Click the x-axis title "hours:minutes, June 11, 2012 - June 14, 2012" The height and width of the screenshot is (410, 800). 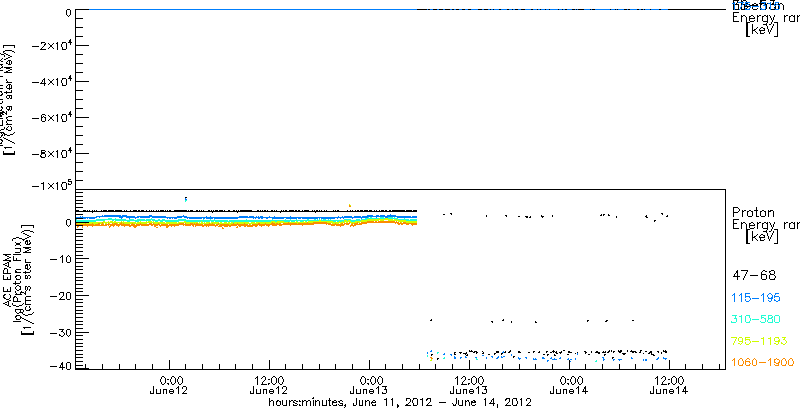[x=401, y=402]
